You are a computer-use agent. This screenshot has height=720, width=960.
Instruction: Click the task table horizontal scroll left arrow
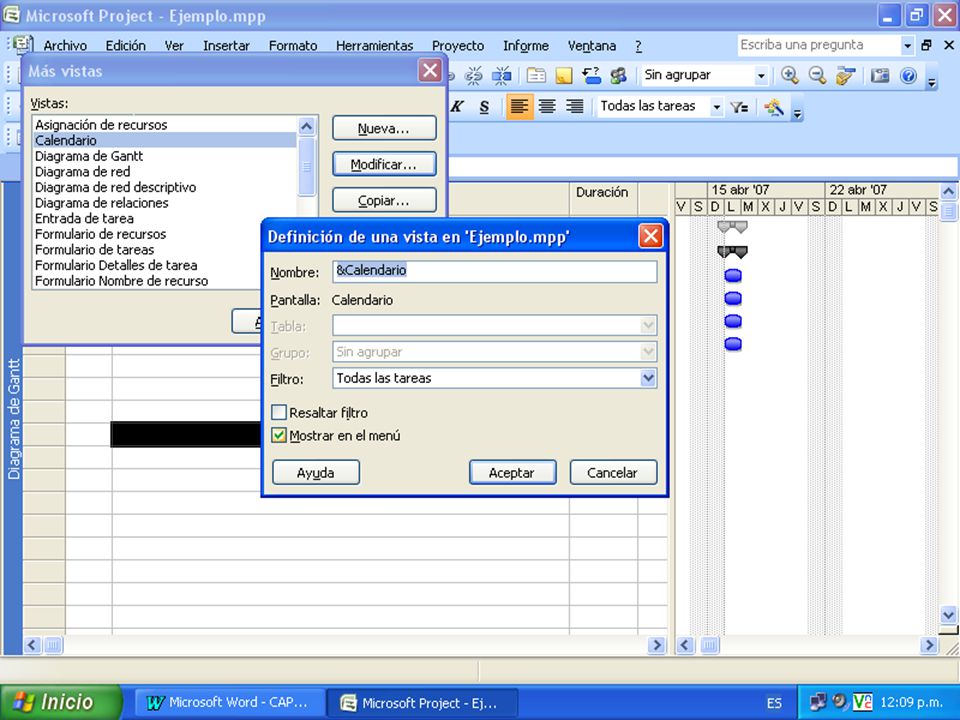click(32, 645)
